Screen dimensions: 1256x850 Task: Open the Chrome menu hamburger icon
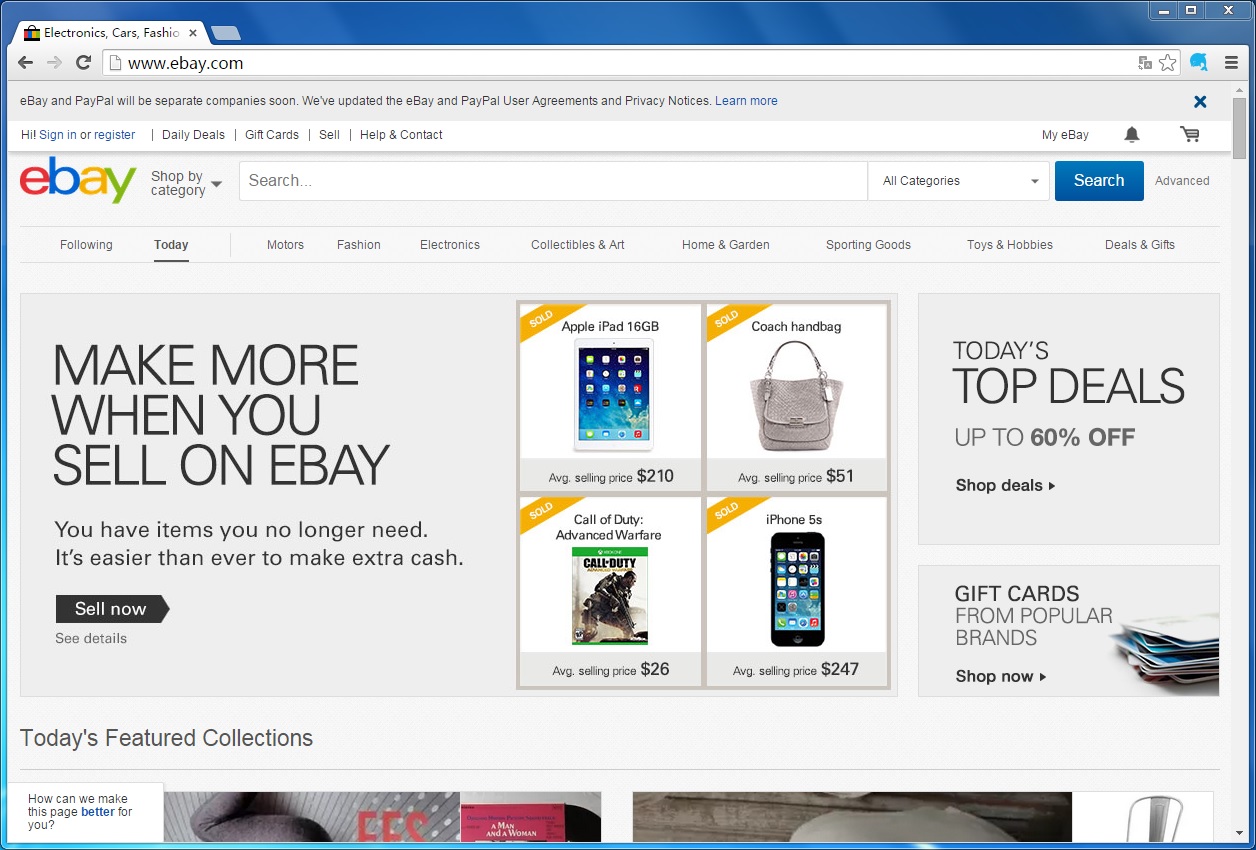pyautogui.click(x=1230, y=63)
